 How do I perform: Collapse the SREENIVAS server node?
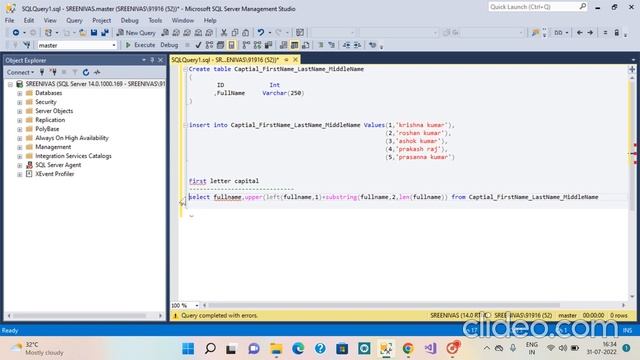10,84
